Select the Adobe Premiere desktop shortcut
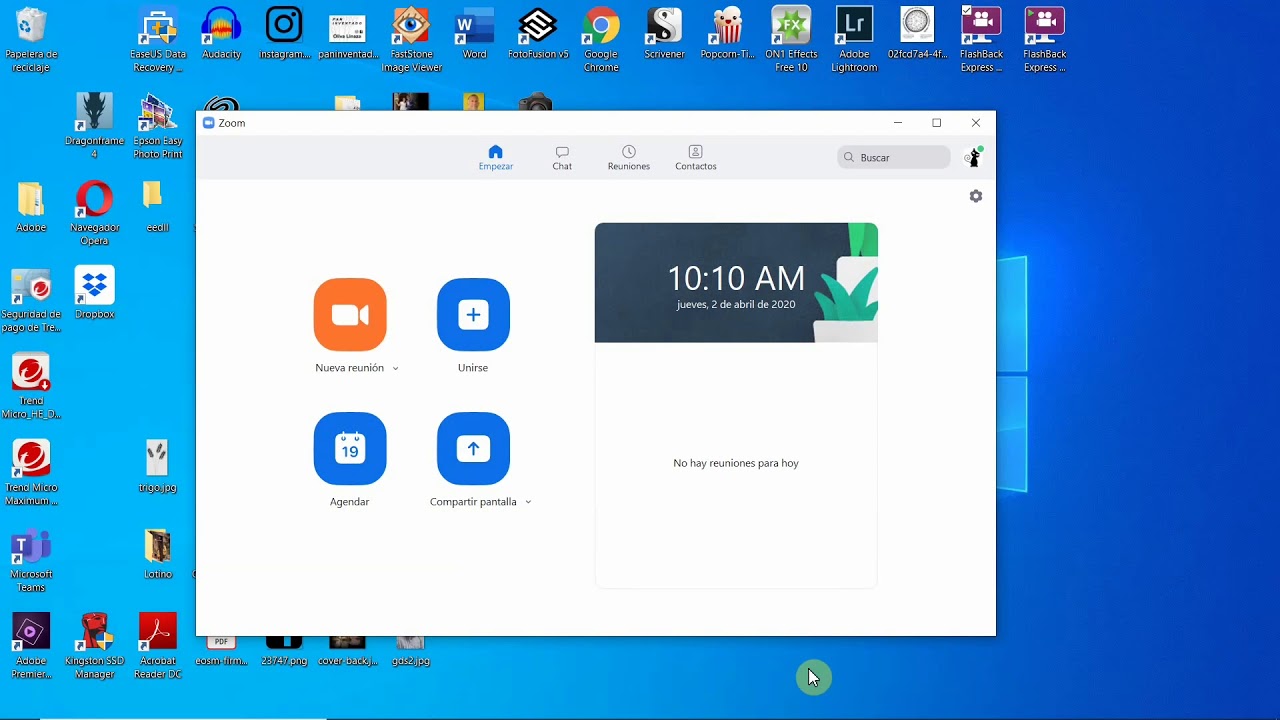The width and height of the screenshot is (1280, 720). tap(31, 647)
